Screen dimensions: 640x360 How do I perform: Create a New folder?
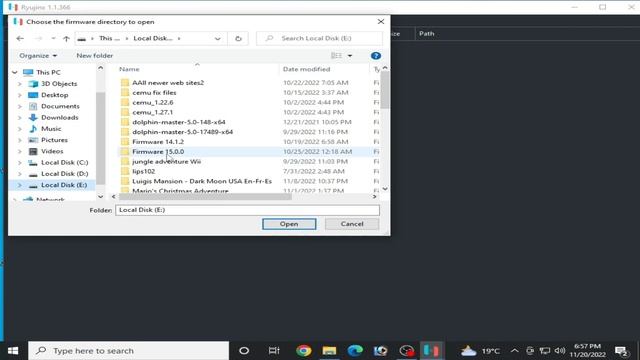tap(95, 56)
